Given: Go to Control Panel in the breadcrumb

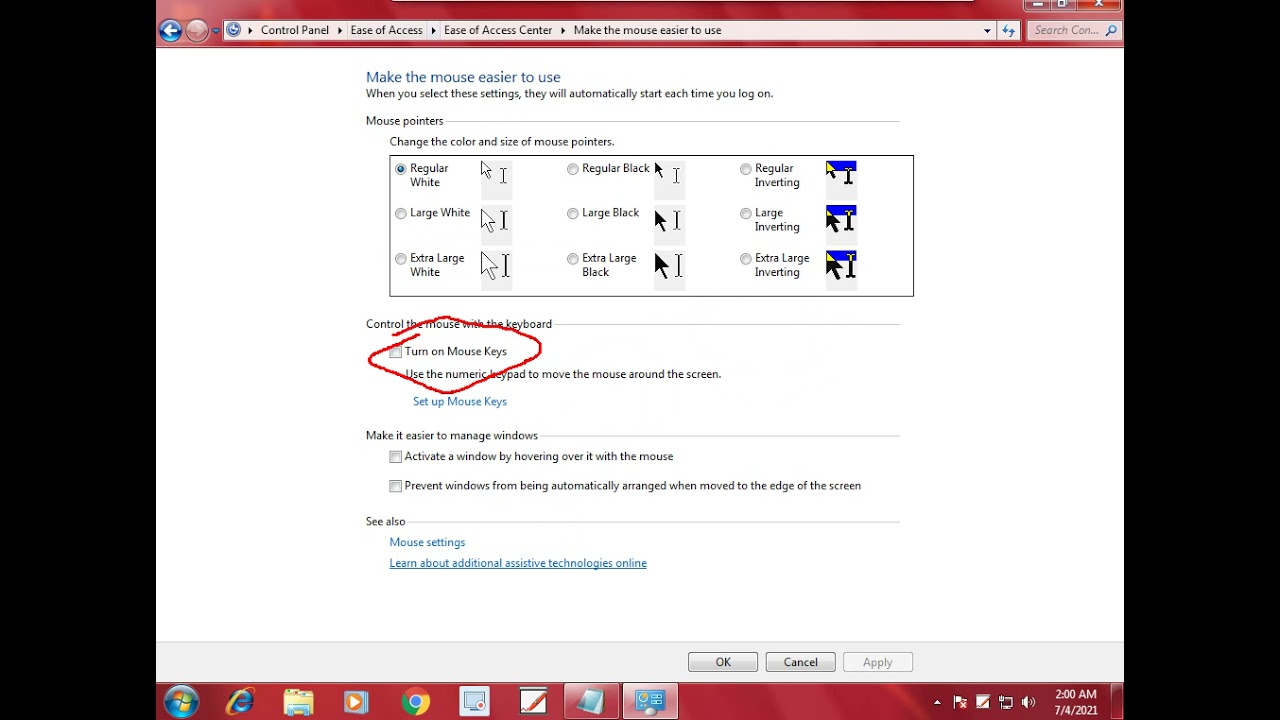Looking at the screenshot, I should point(295,31).
